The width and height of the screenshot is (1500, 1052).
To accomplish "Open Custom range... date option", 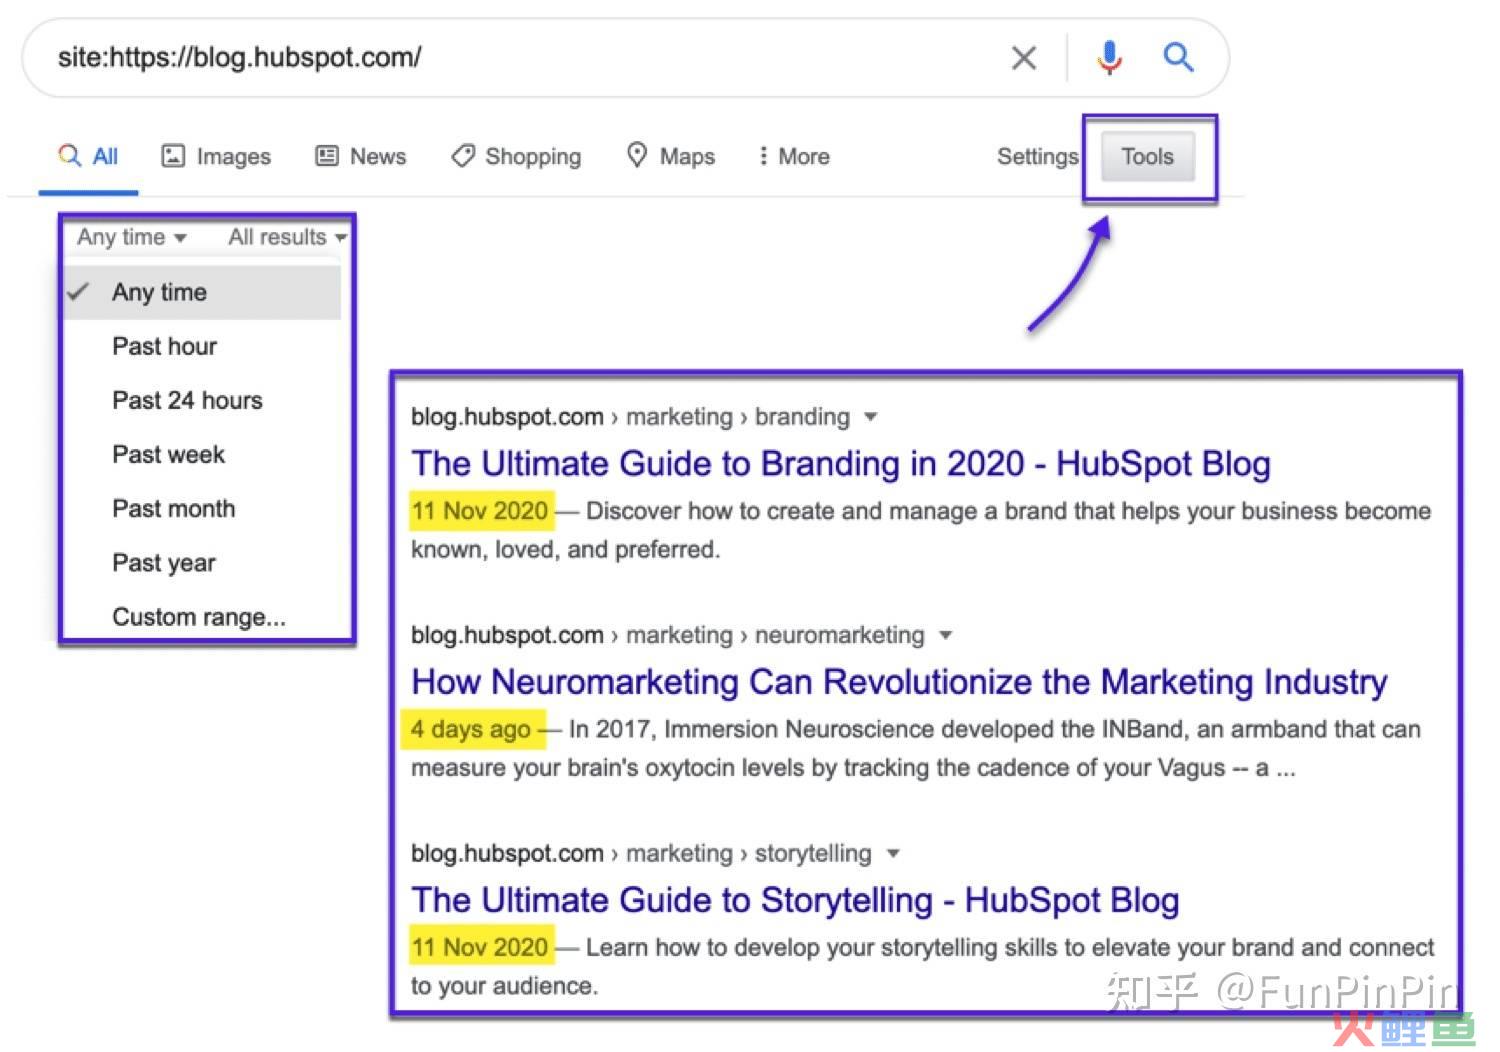I will 199,617.
